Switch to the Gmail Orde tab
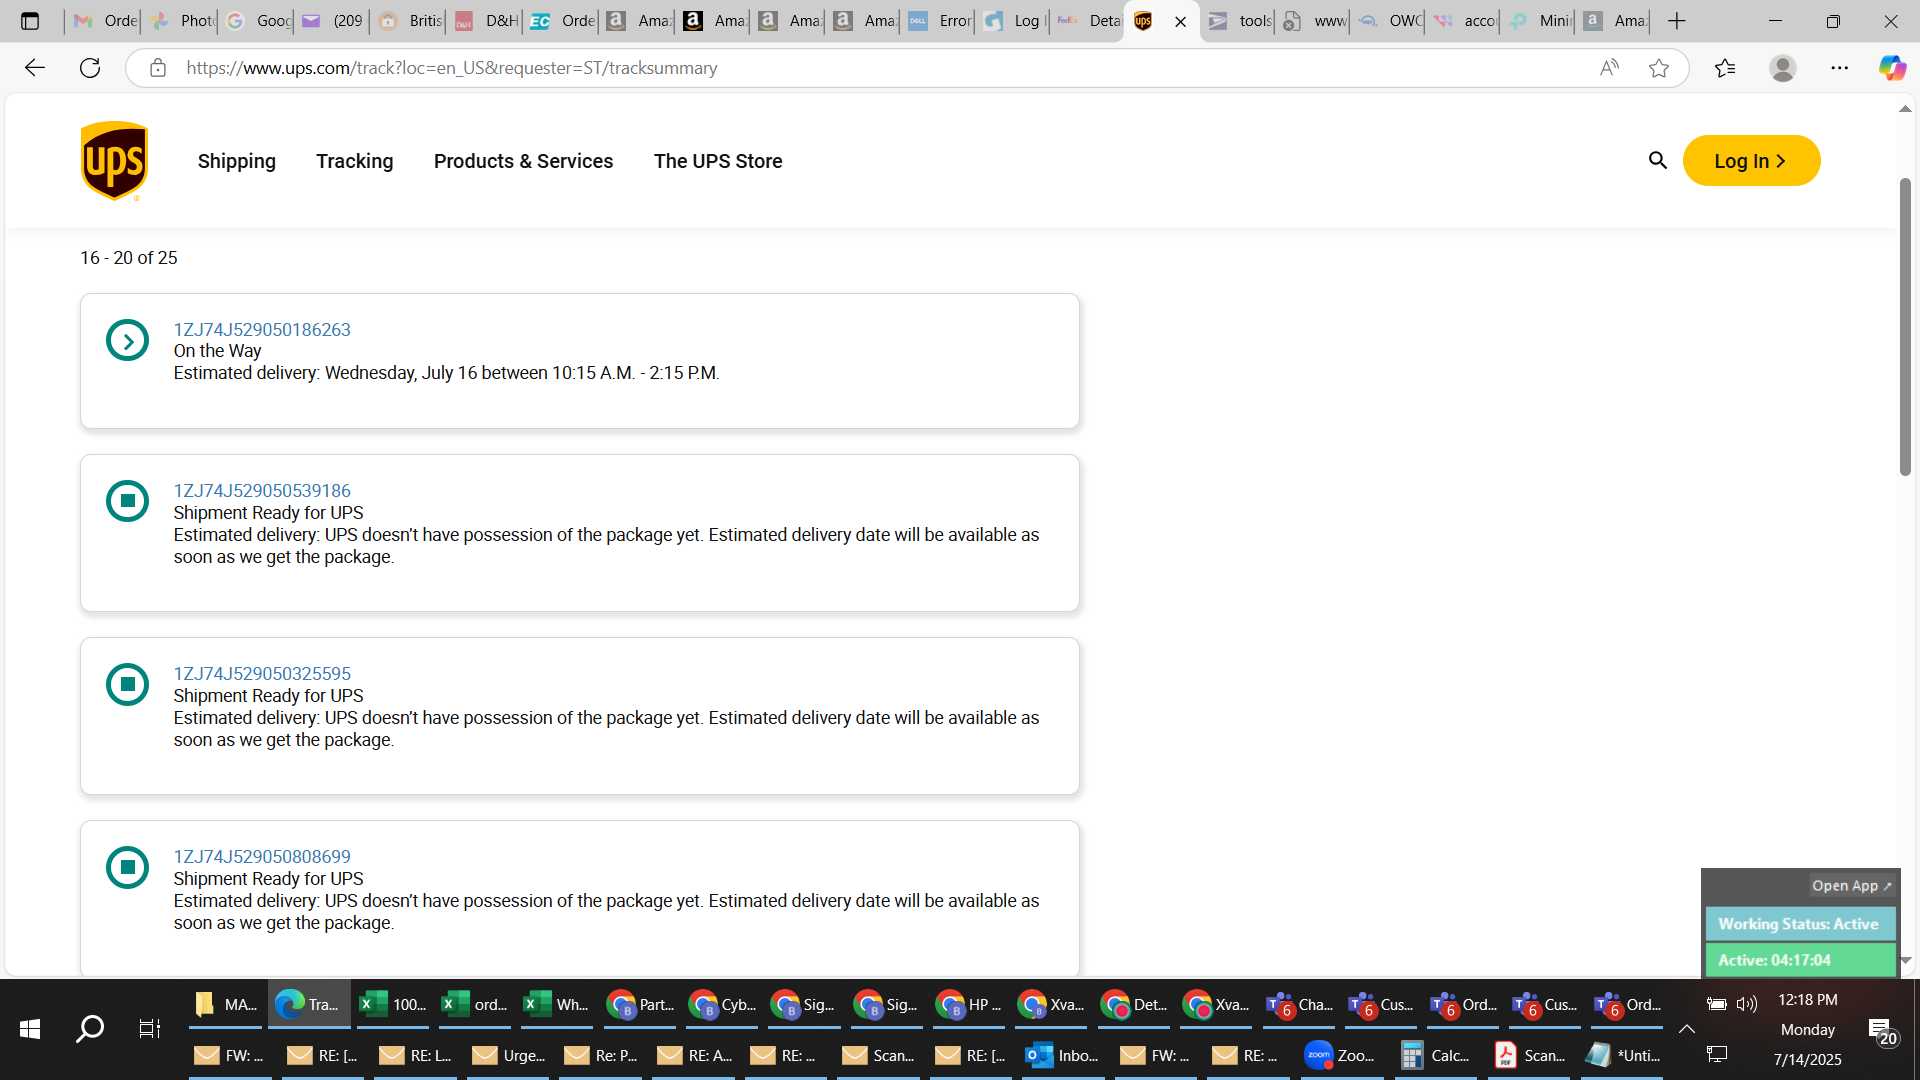Image resolution: width=1920 pixels, height=1080 pixels. click(104, 21)
